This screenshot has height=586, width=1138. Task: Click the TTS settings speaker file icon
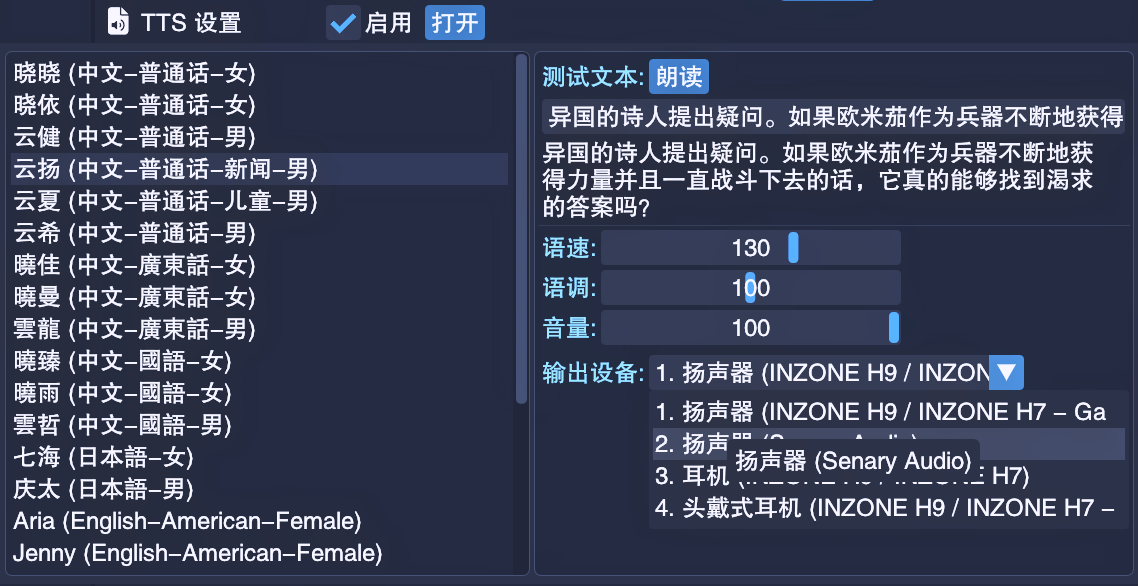point(118,21)
